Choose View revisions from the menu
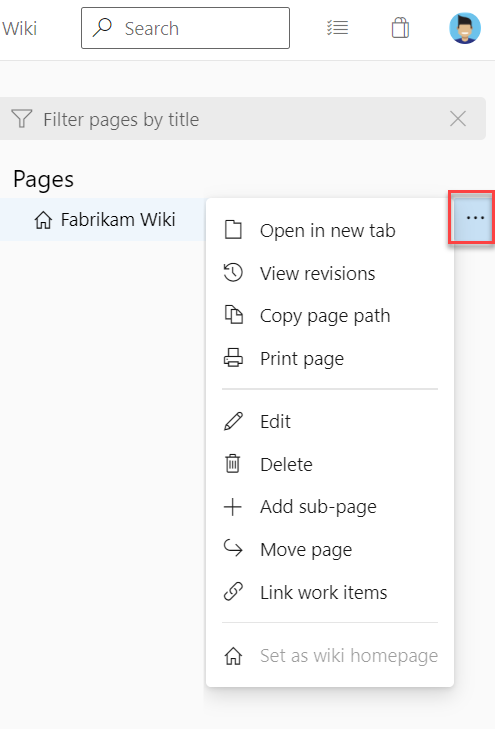This screenshot has width=495, height=729. coord(330,273)
